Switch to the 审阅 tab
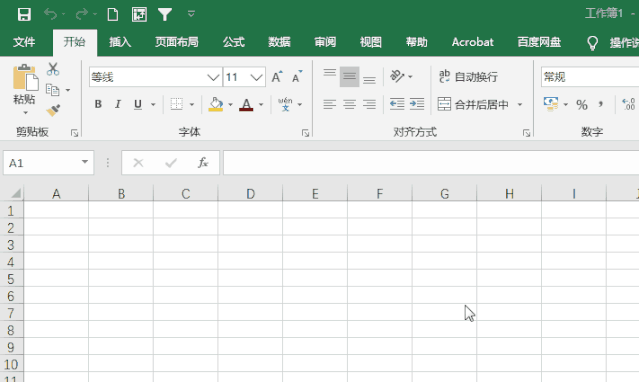 pos(325,42)
